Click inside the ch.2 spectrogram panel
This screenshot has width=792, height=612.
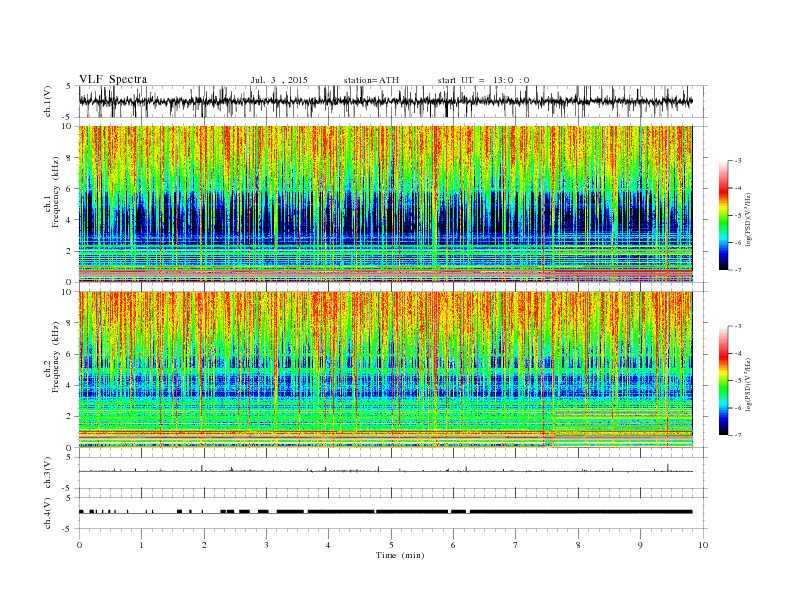click(385, 369)
